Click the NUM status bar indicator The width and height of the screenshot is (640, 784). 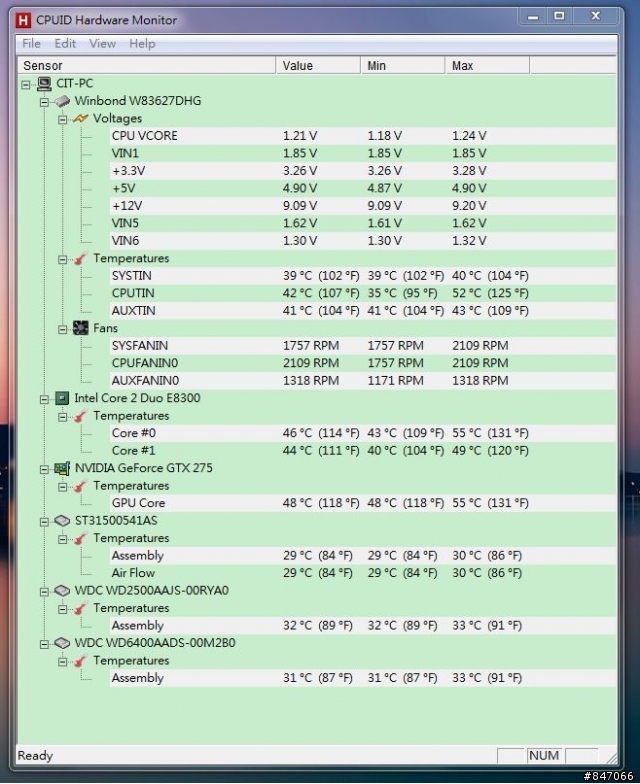tap(544, 756)
